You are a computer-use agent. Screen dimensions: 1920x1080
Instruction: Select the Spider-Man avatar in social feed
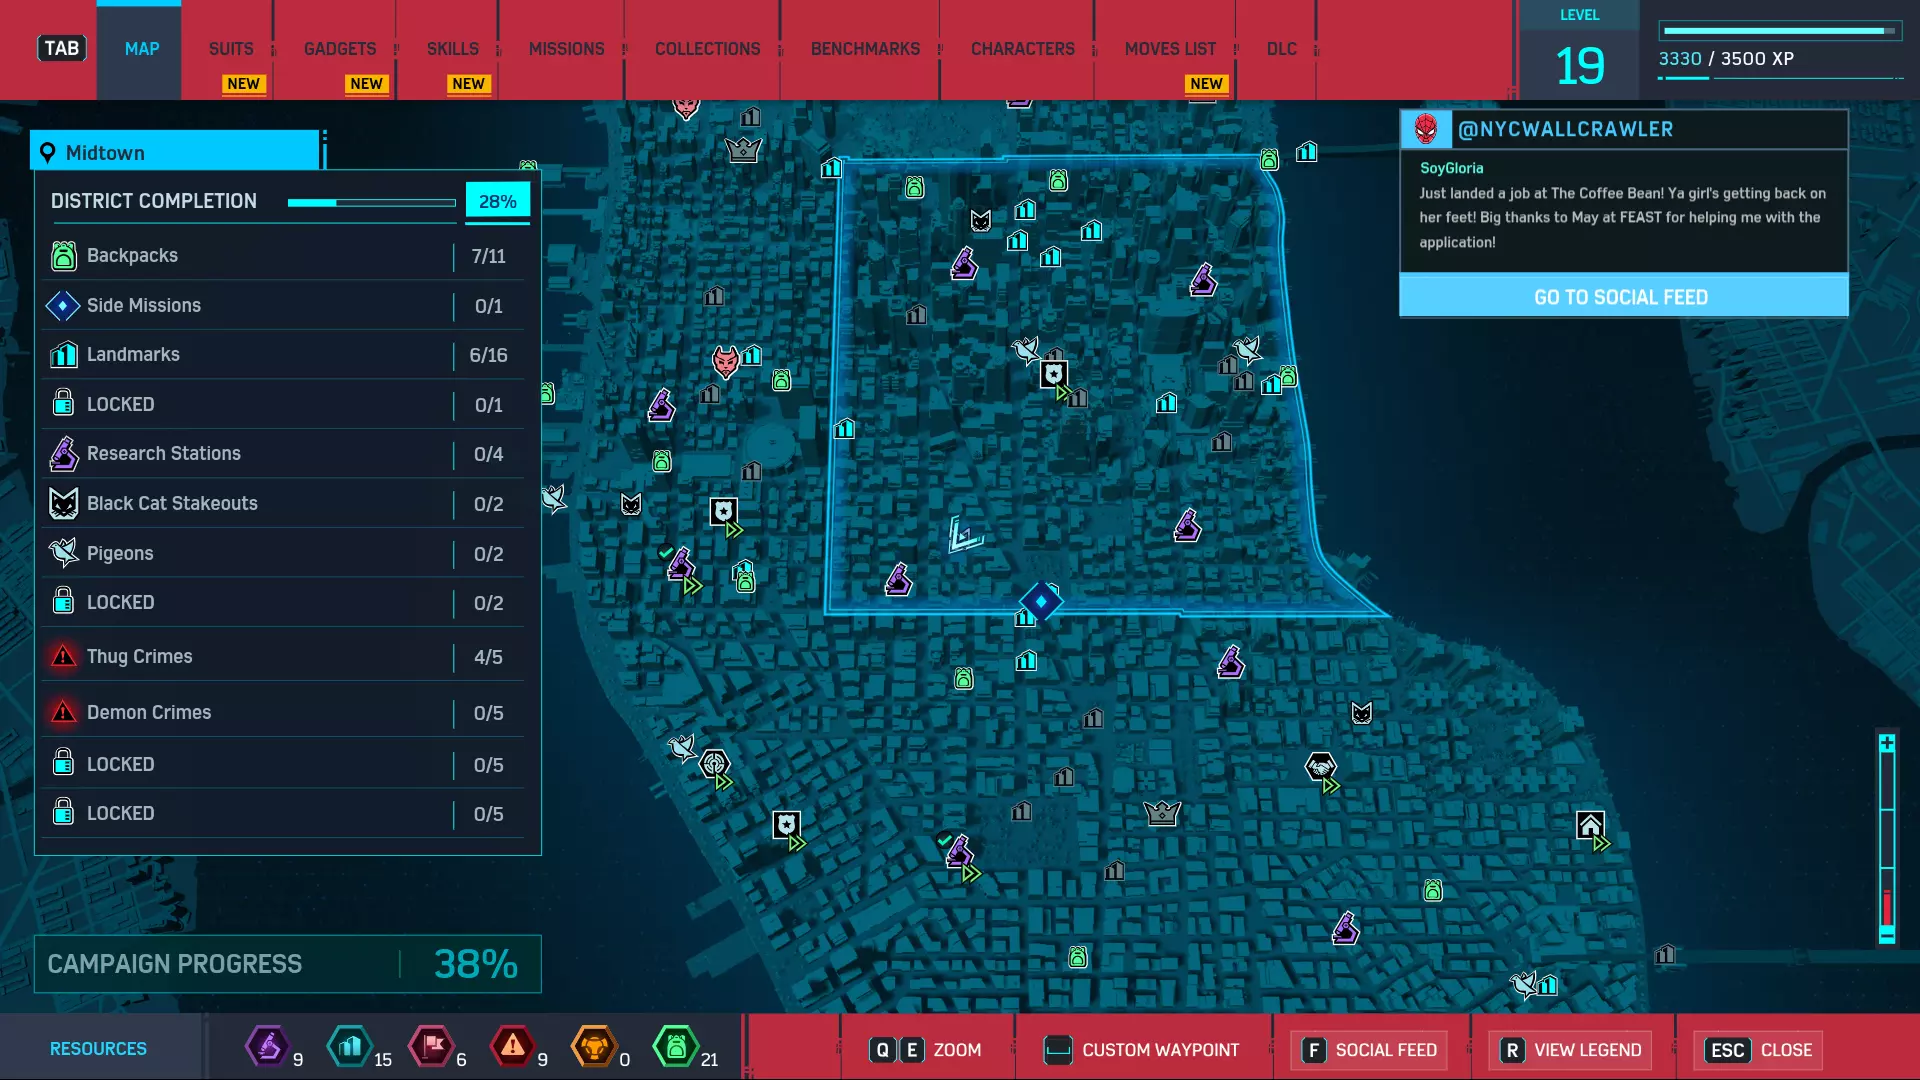[1426, 129]
